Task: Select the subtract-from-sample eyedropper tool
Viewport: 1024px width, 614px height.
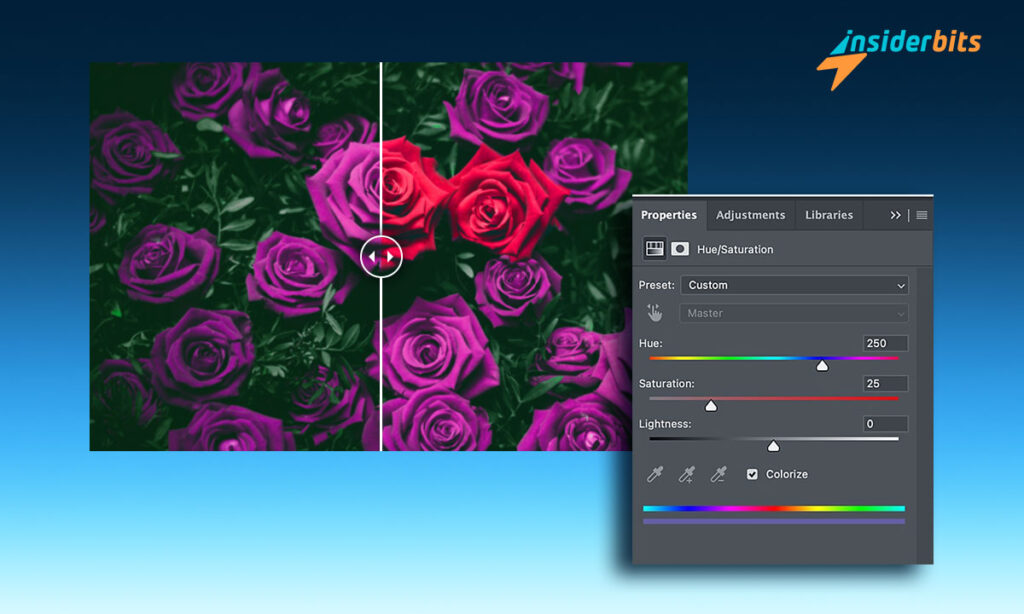Action: [x=717, y=474]
